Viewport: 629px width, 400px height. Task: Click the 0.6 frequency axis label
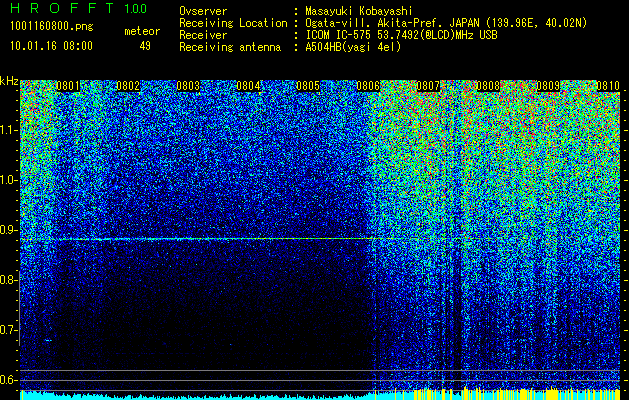point(8,380)
